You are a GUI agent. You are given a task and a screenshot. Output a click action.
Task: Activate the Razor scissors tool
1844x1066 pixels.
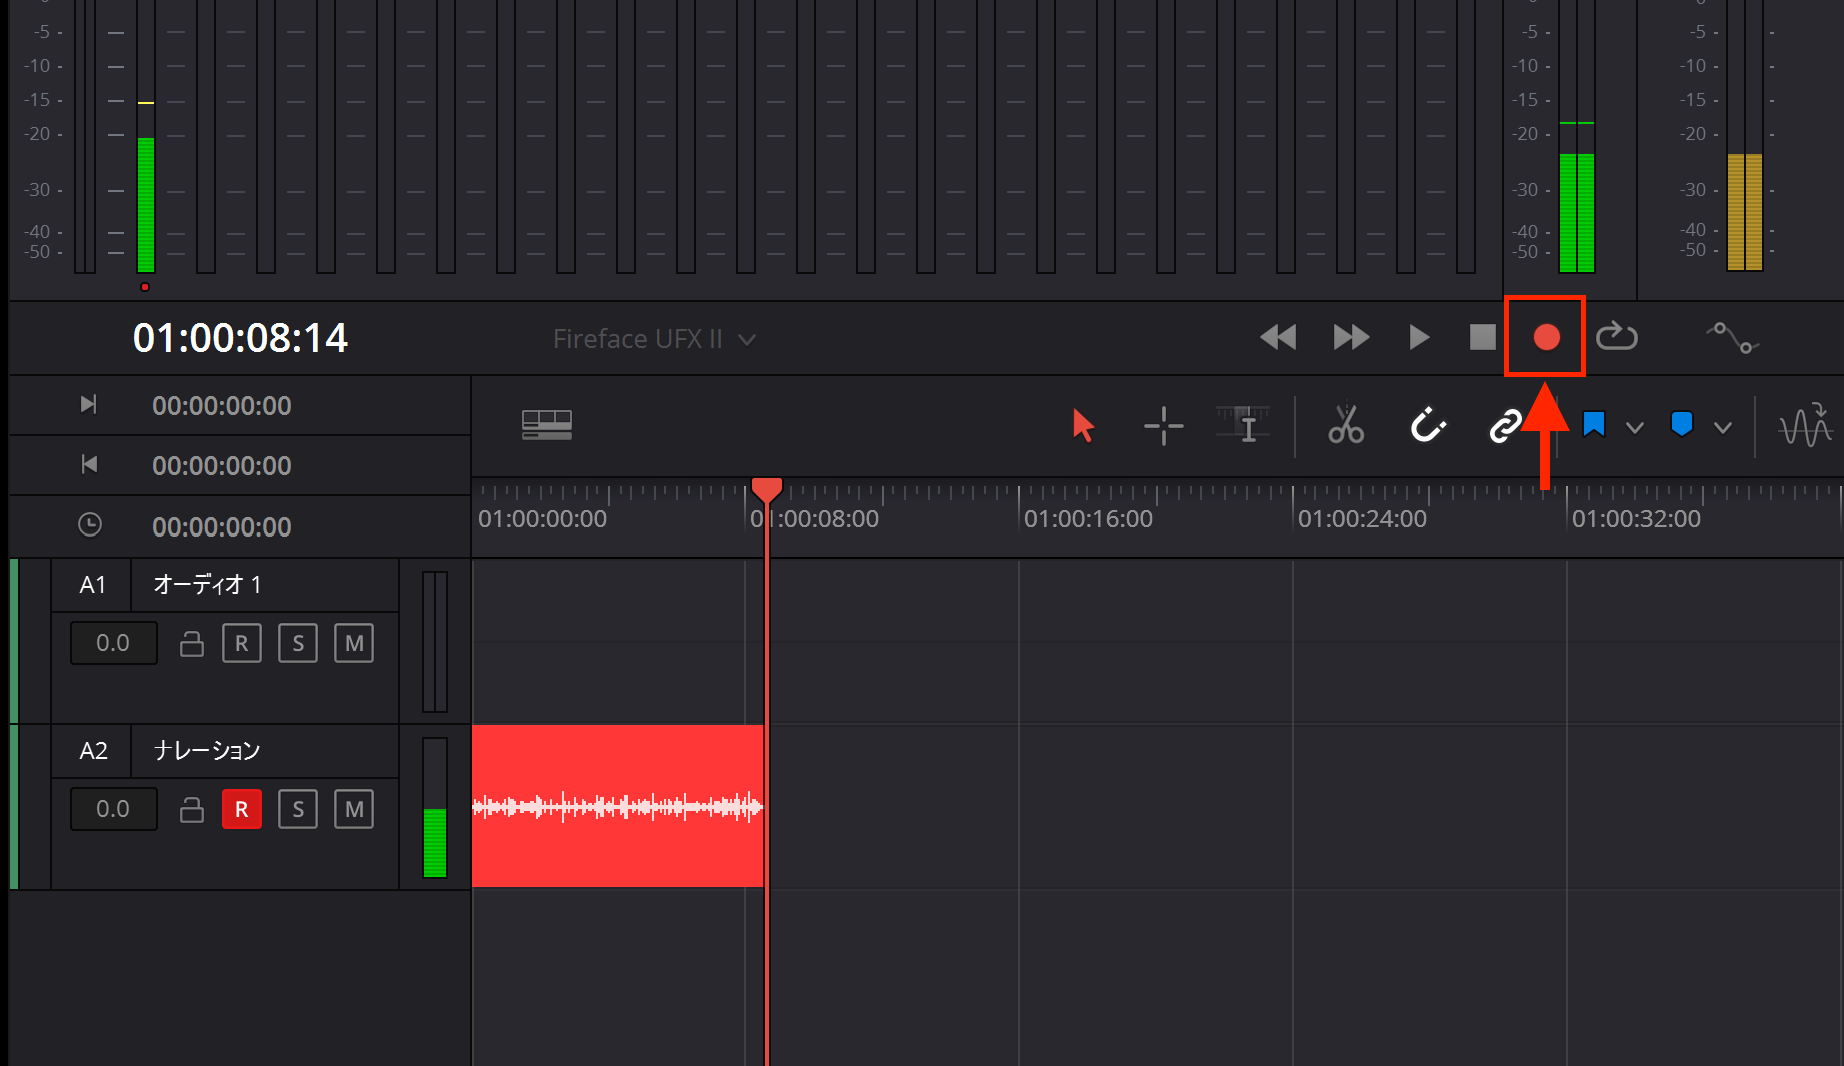click(1346, 426)
